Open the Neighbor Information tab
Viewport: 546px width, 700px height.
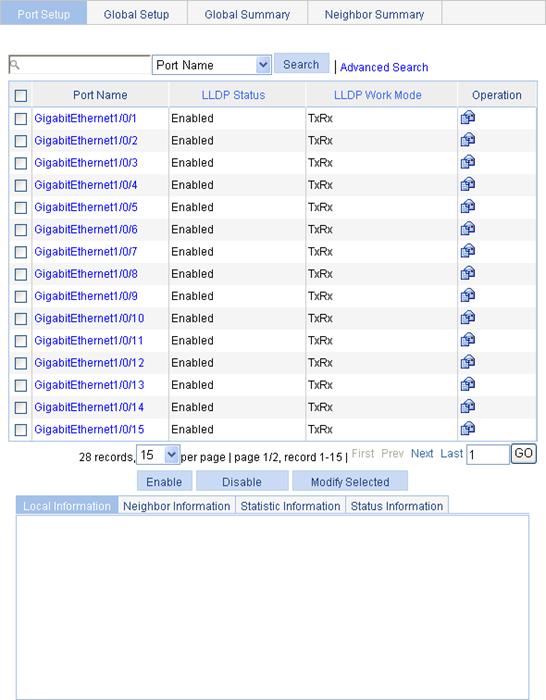176,506
